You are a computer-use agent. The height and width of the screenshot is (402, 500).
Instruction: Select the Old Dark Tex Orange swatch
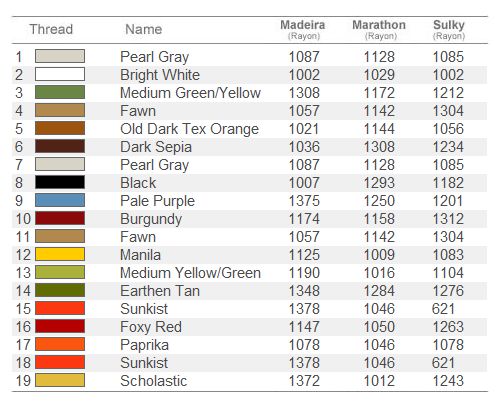point(60,128)
